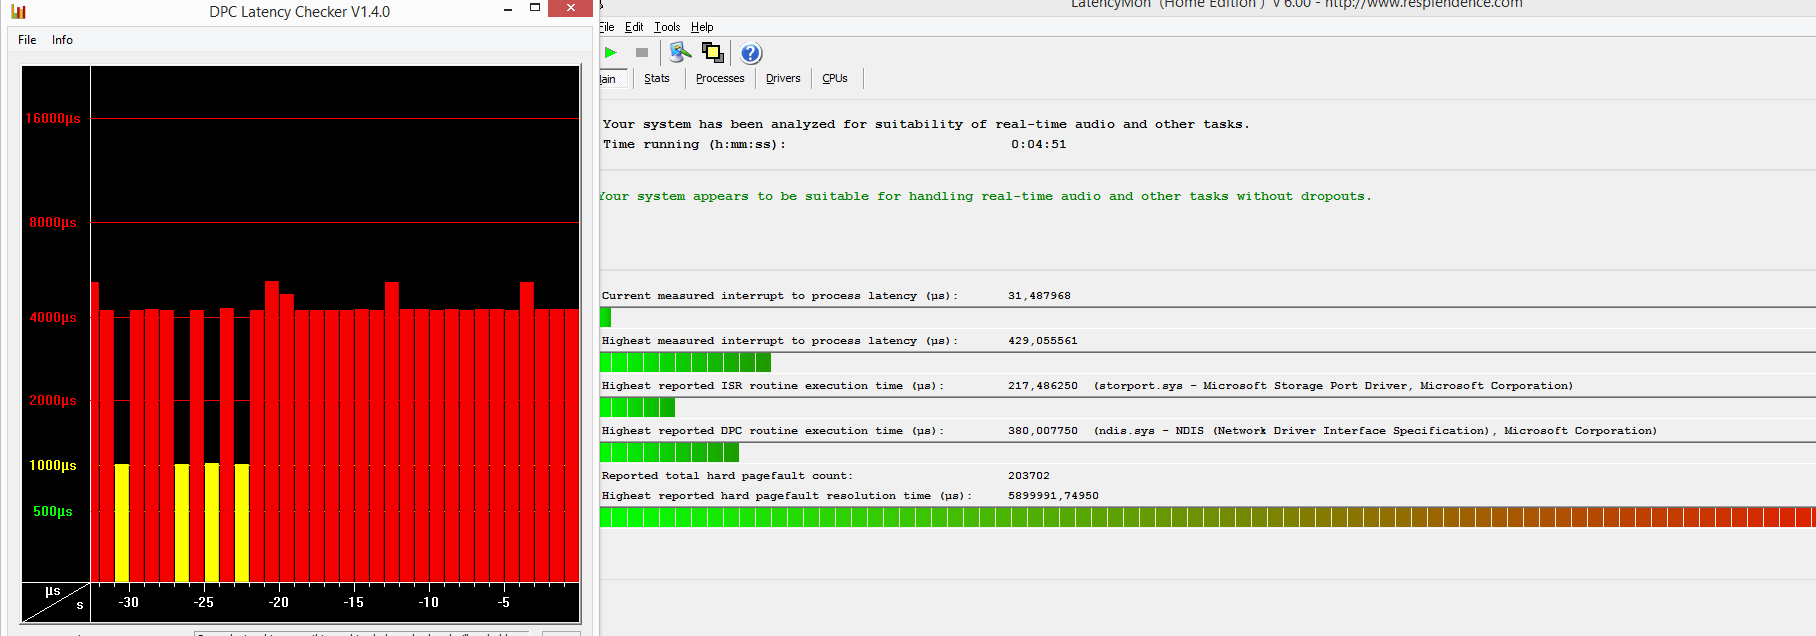Switch to the CPUs tab
1816x636 pixels.
click(835, 79)
